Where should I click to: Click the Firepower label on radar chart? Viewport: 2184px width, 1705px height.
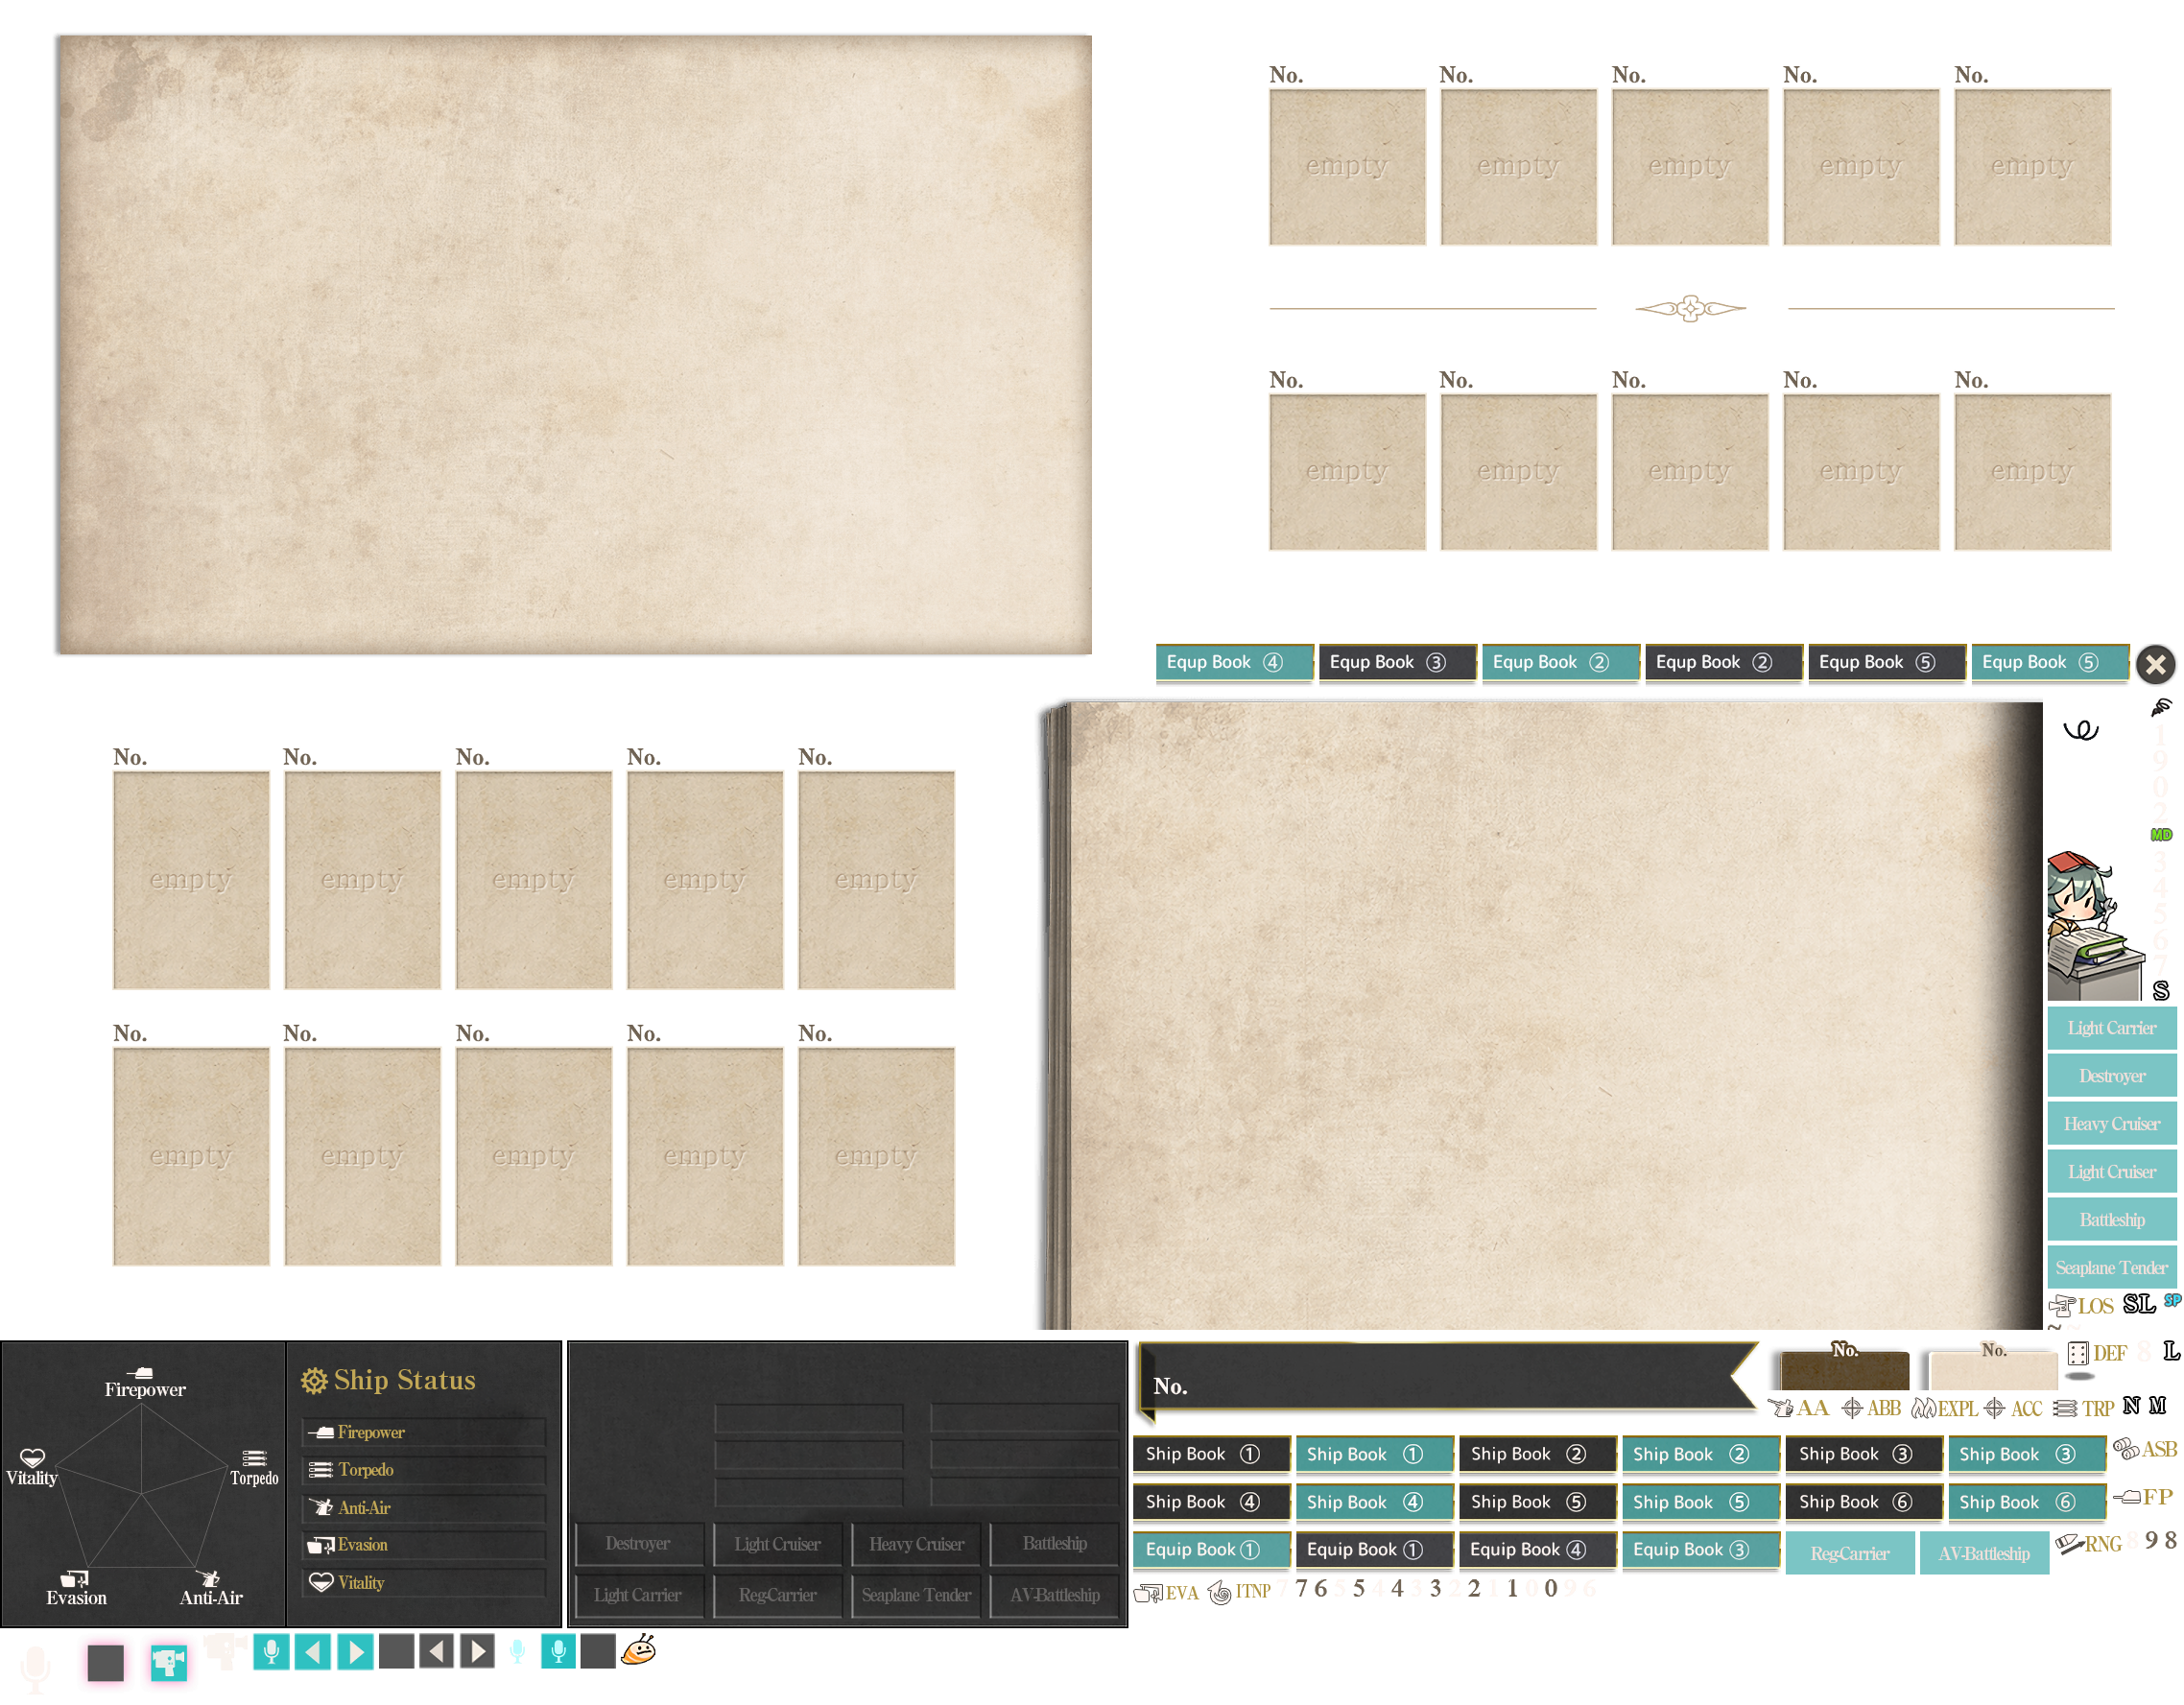(145, 1388)
